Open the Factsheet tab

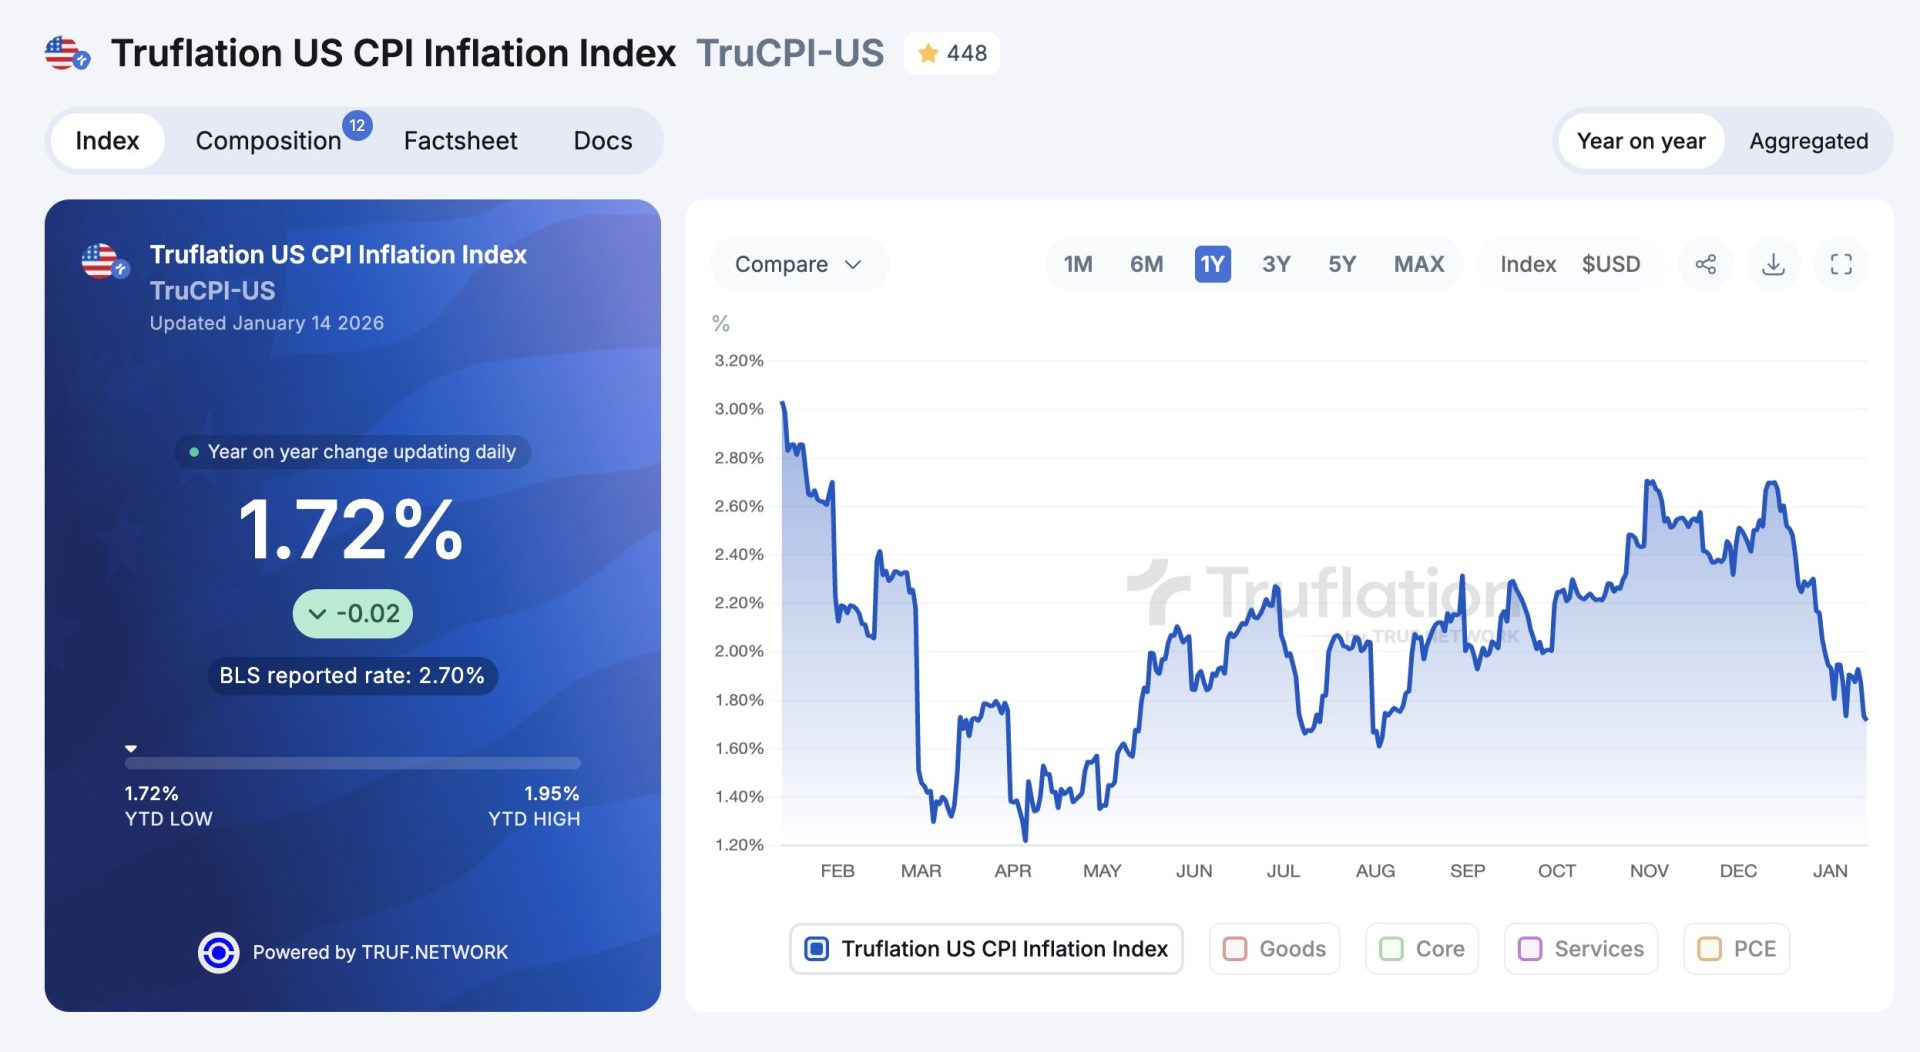pyautogui.click(x=460, y=141)
